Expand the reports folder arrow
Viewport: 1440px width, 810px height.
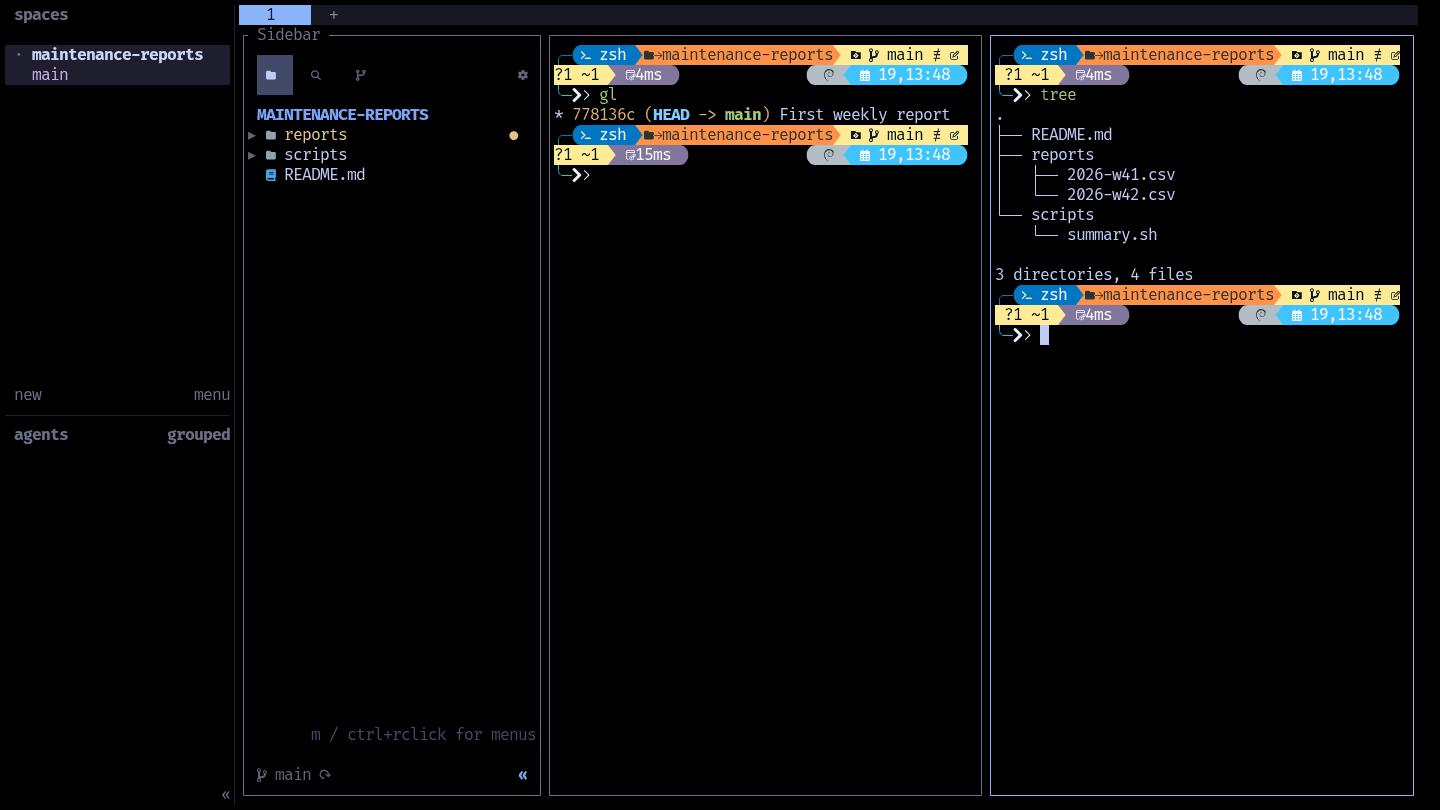click(x=252, y=135)
